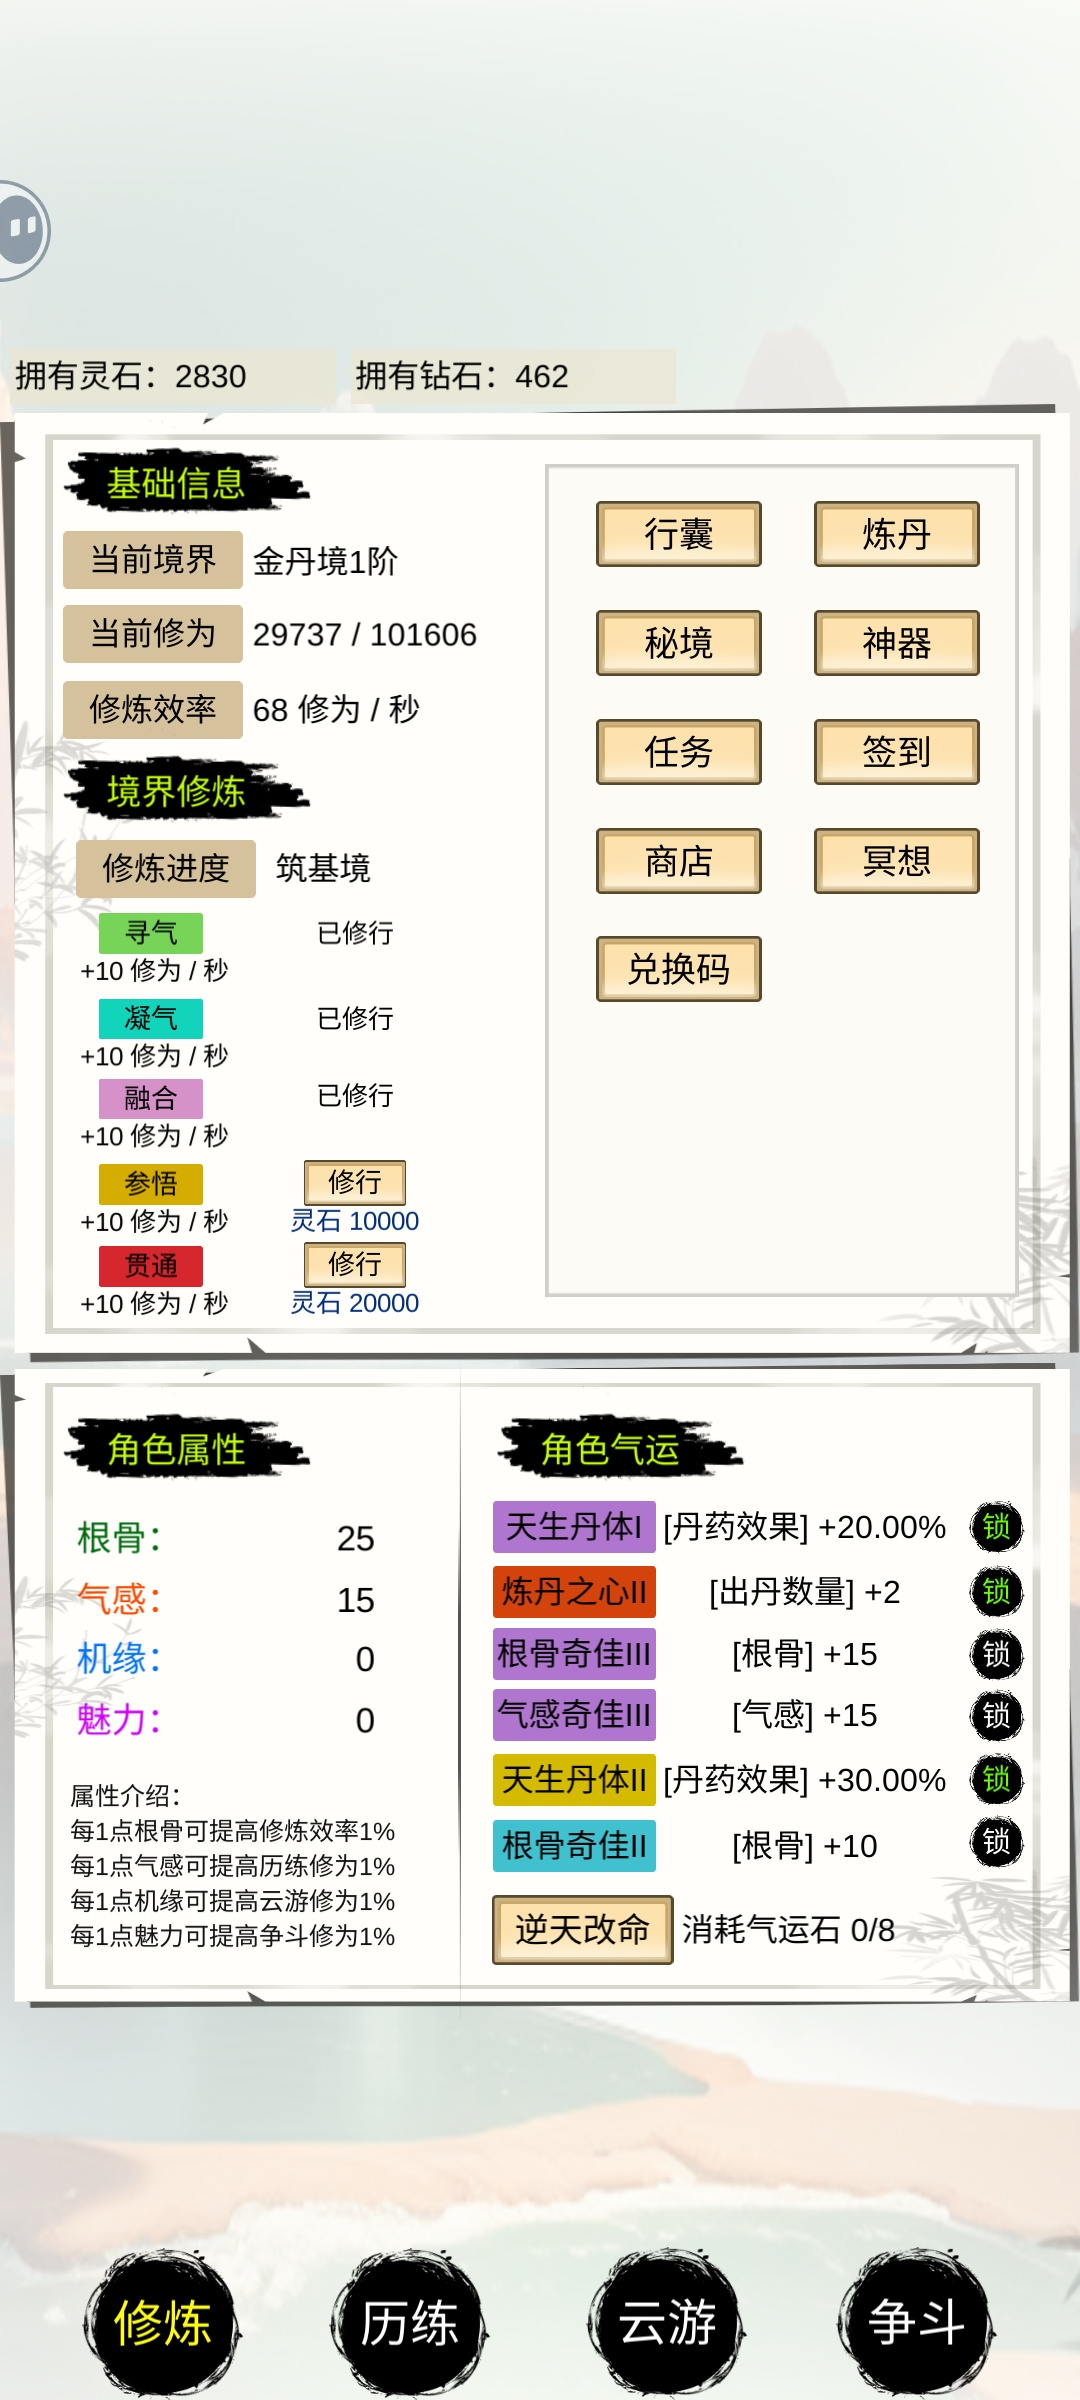Image resolution: width=1080 pixels, height=2400 pixels.
Task: Toggle lock on 气感奇佳III fortune
Action: click(x=996, y=1716)
